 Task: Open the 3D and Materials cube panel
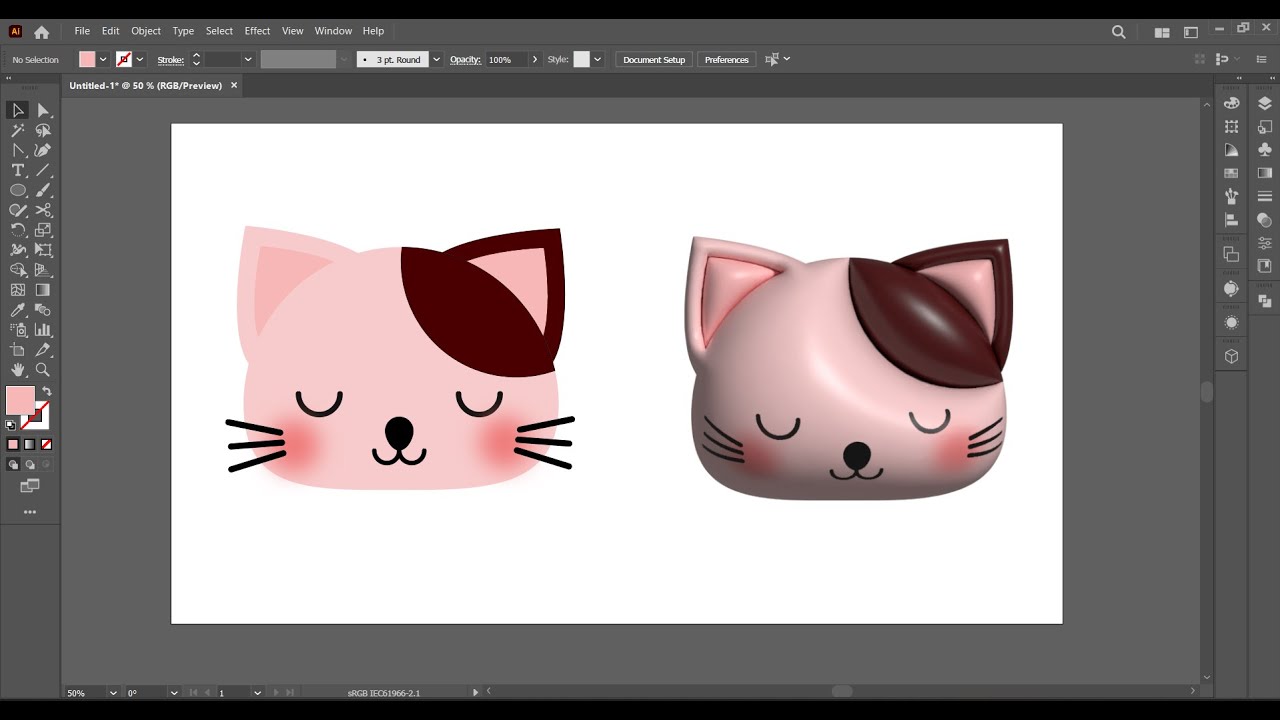pos(1232,356)
